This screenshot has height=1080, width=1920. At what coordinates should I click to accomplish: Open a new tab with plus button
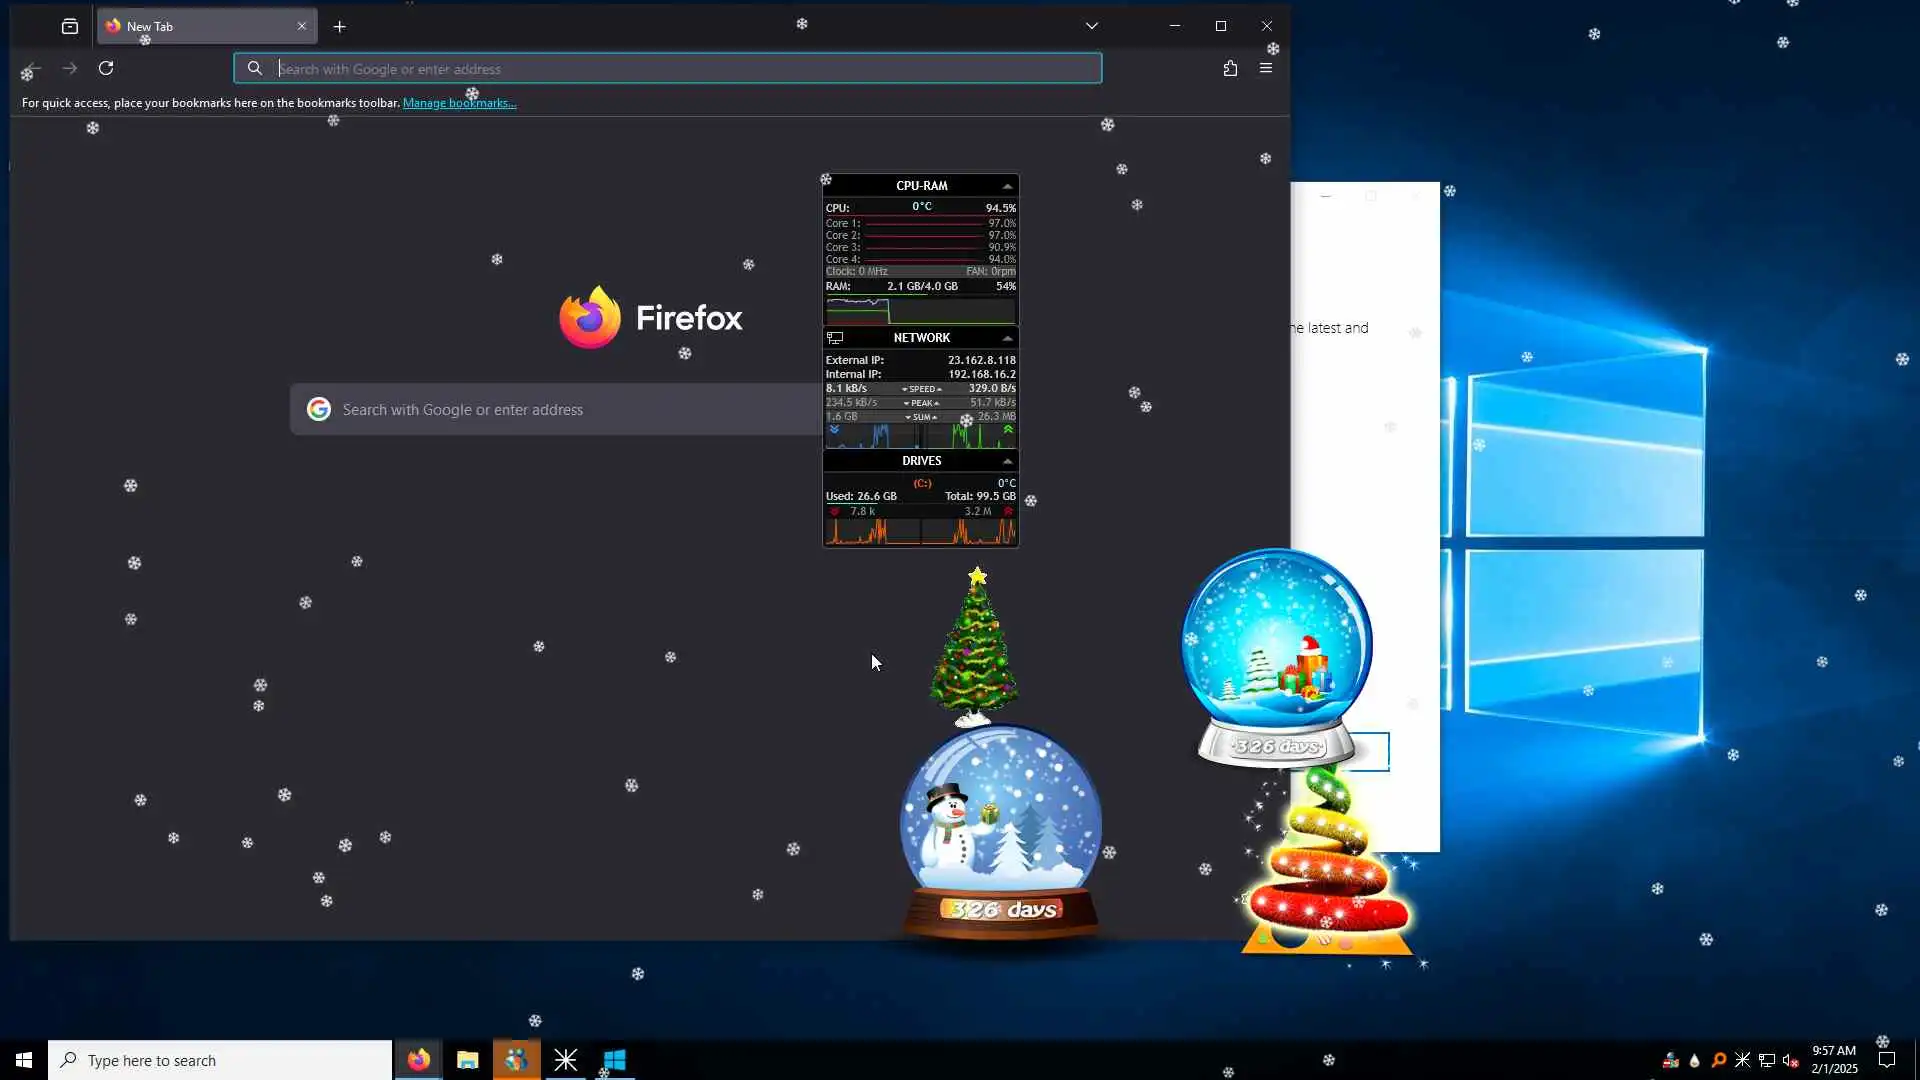pos(340,26)
